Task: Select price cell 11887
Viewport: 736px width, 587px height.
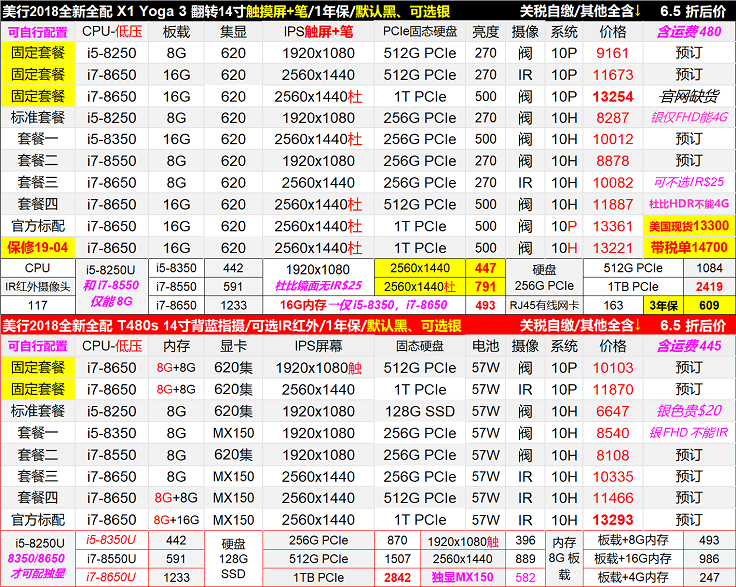Action: [x=612, y=204]
